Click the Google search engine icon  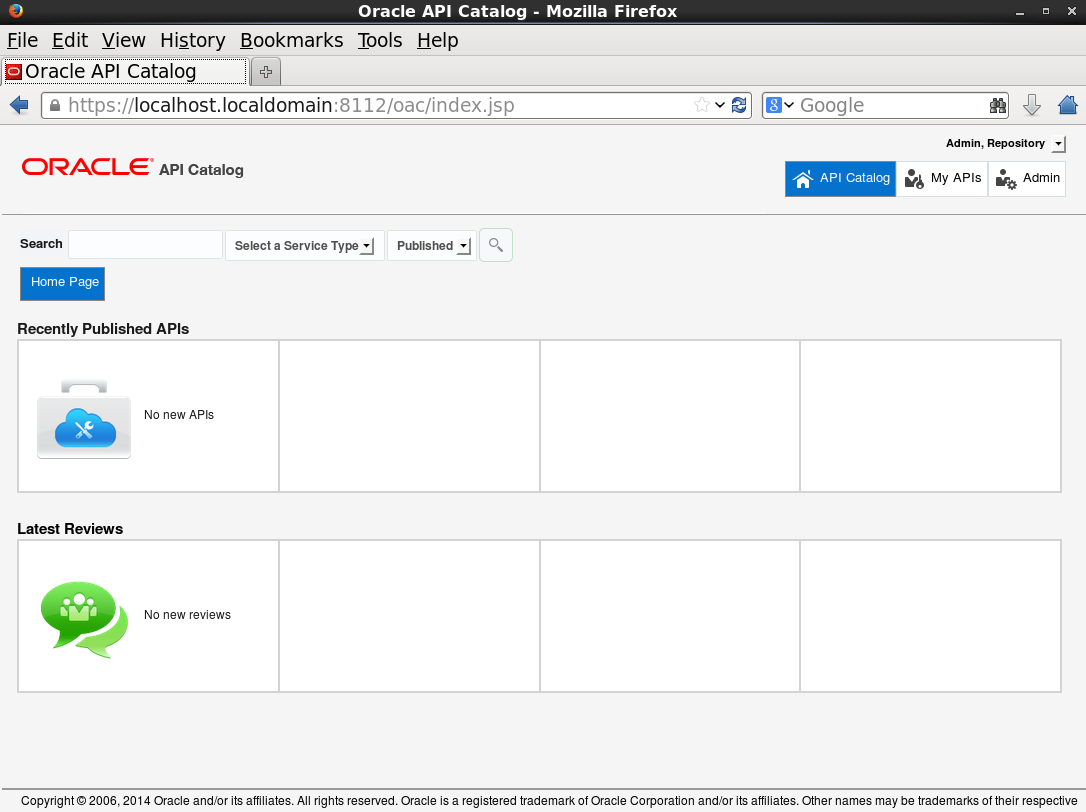click(x=774, y=105)
